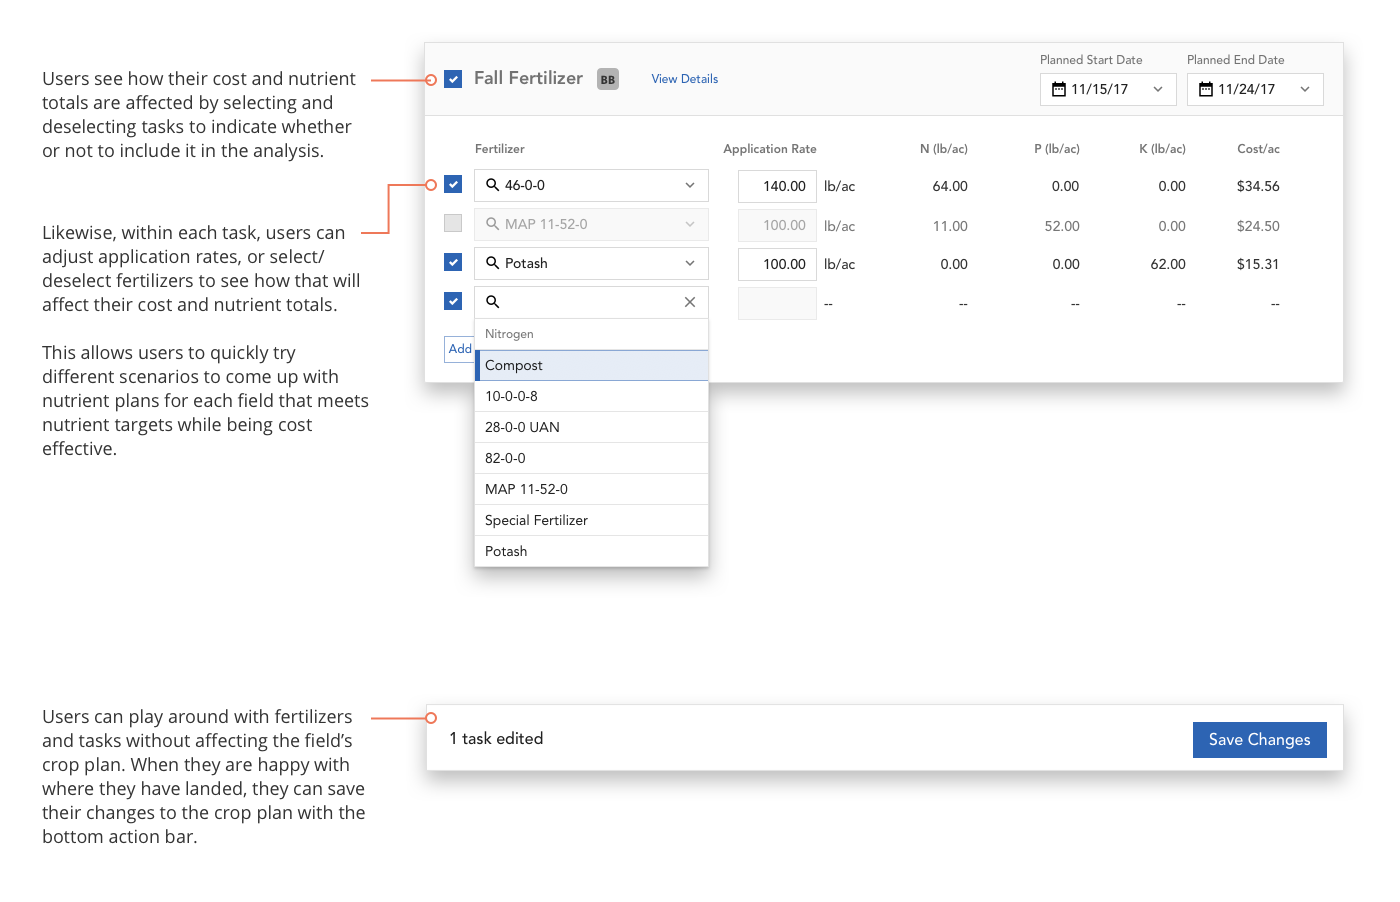
Task: Click the Fertilizer column header
Action: [500, 149]
